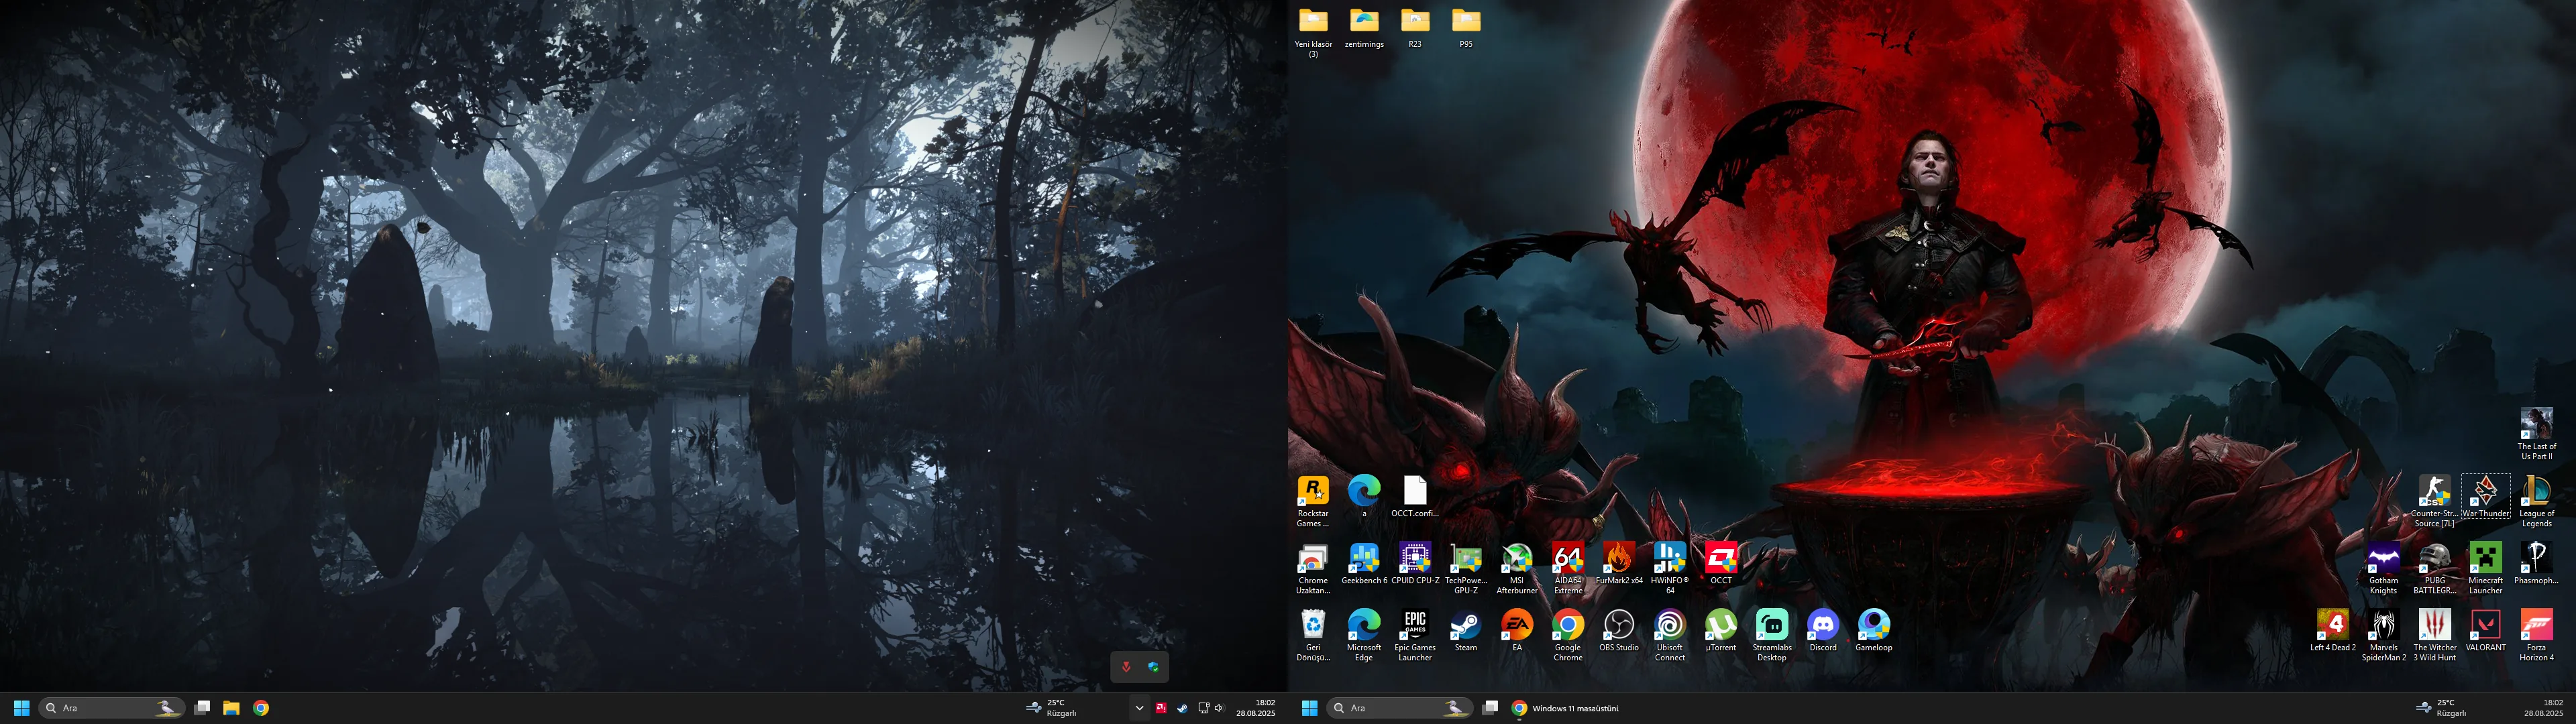
Task: Select The Witcher 3 Wild Hunt shortcut
Action: [x=2434, y=636]
